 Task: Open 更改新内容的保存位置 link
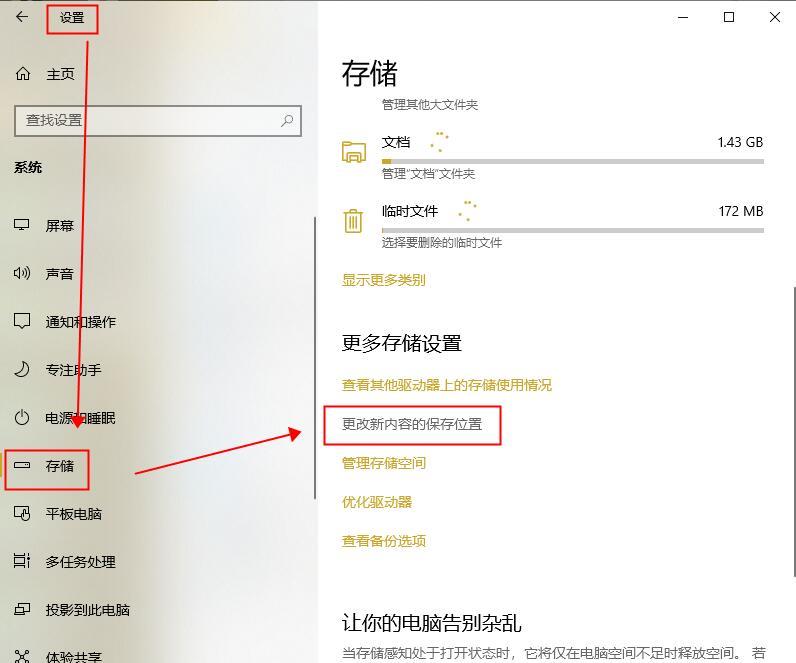tap(412, 424)
